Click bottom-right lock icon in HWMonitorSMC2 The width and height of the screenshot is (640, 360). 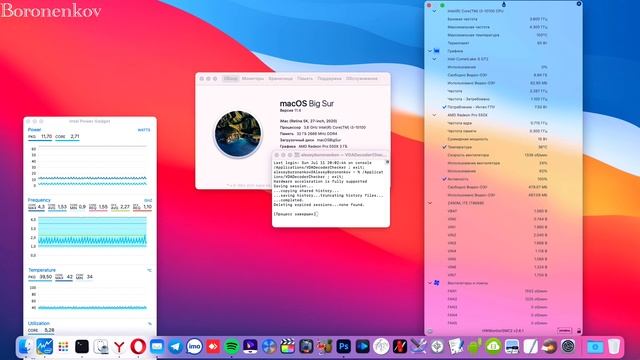[578, 331]
